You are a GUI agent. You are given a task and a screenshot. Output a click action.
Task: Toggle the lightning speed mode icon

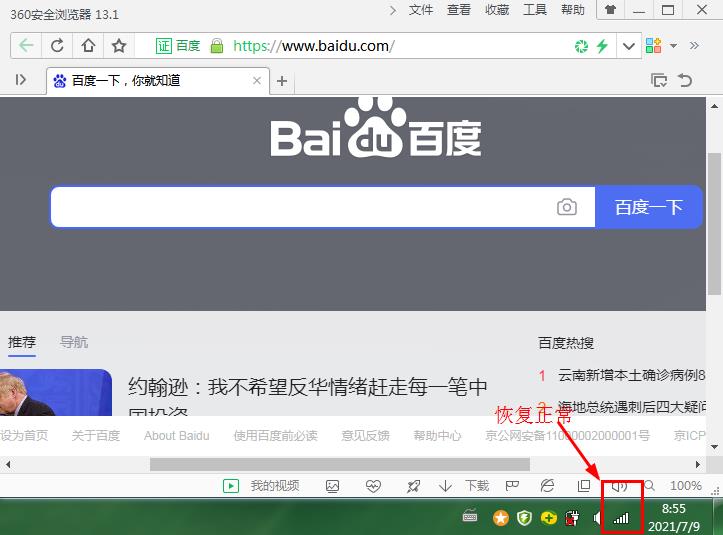click(602, 46)
